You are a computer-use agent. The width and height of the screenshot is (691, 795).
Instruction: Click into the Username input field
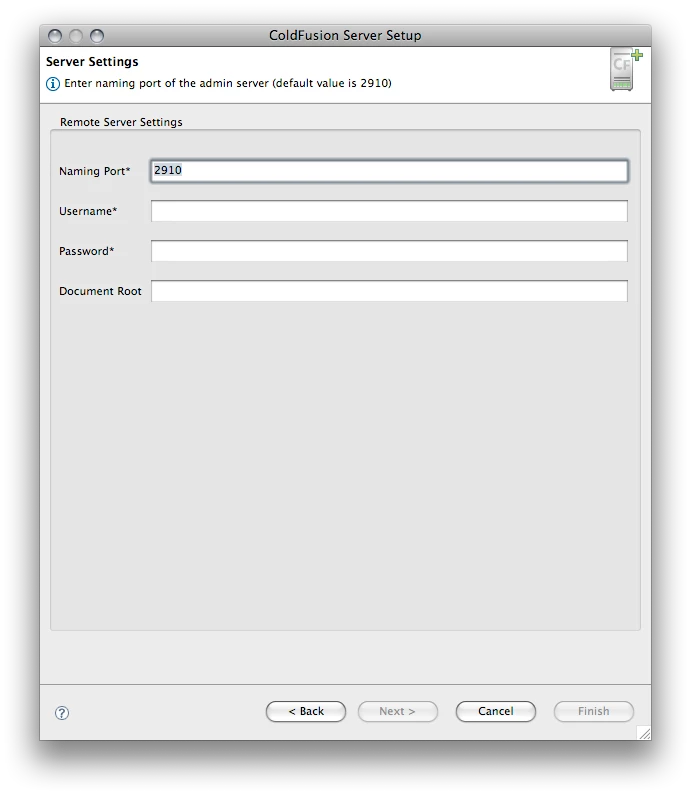(x=389, y=211)
